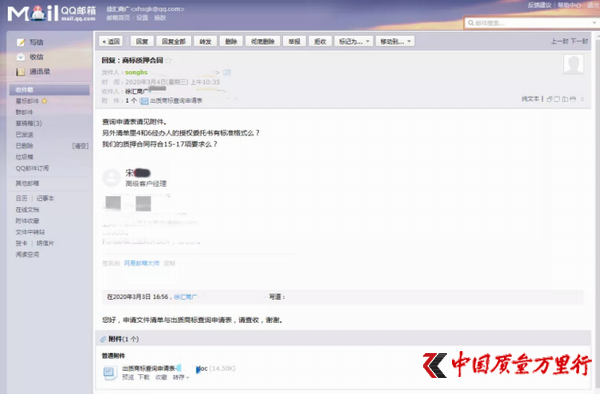Open the 通讯录 address book icon
This screenshot has width=600, height=394.
click(x=21, y=72)
